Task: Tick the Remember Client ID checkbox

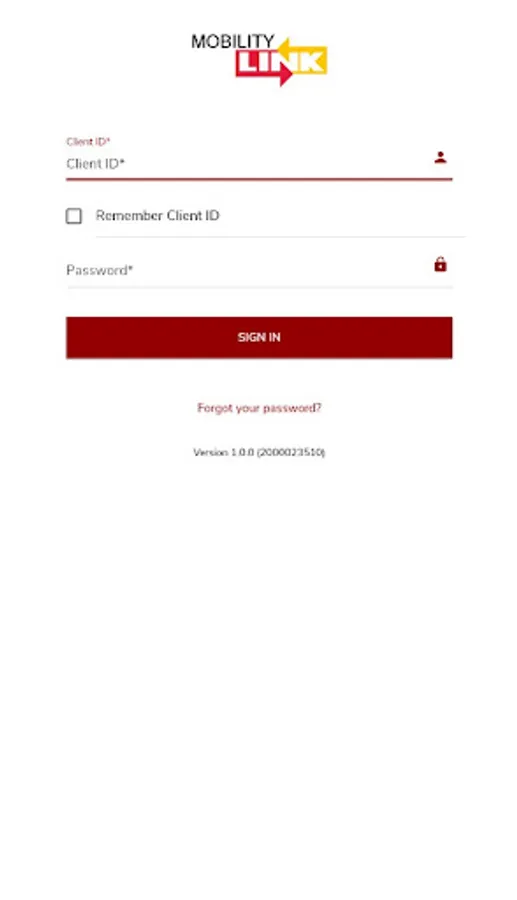Action: (74, 216)
